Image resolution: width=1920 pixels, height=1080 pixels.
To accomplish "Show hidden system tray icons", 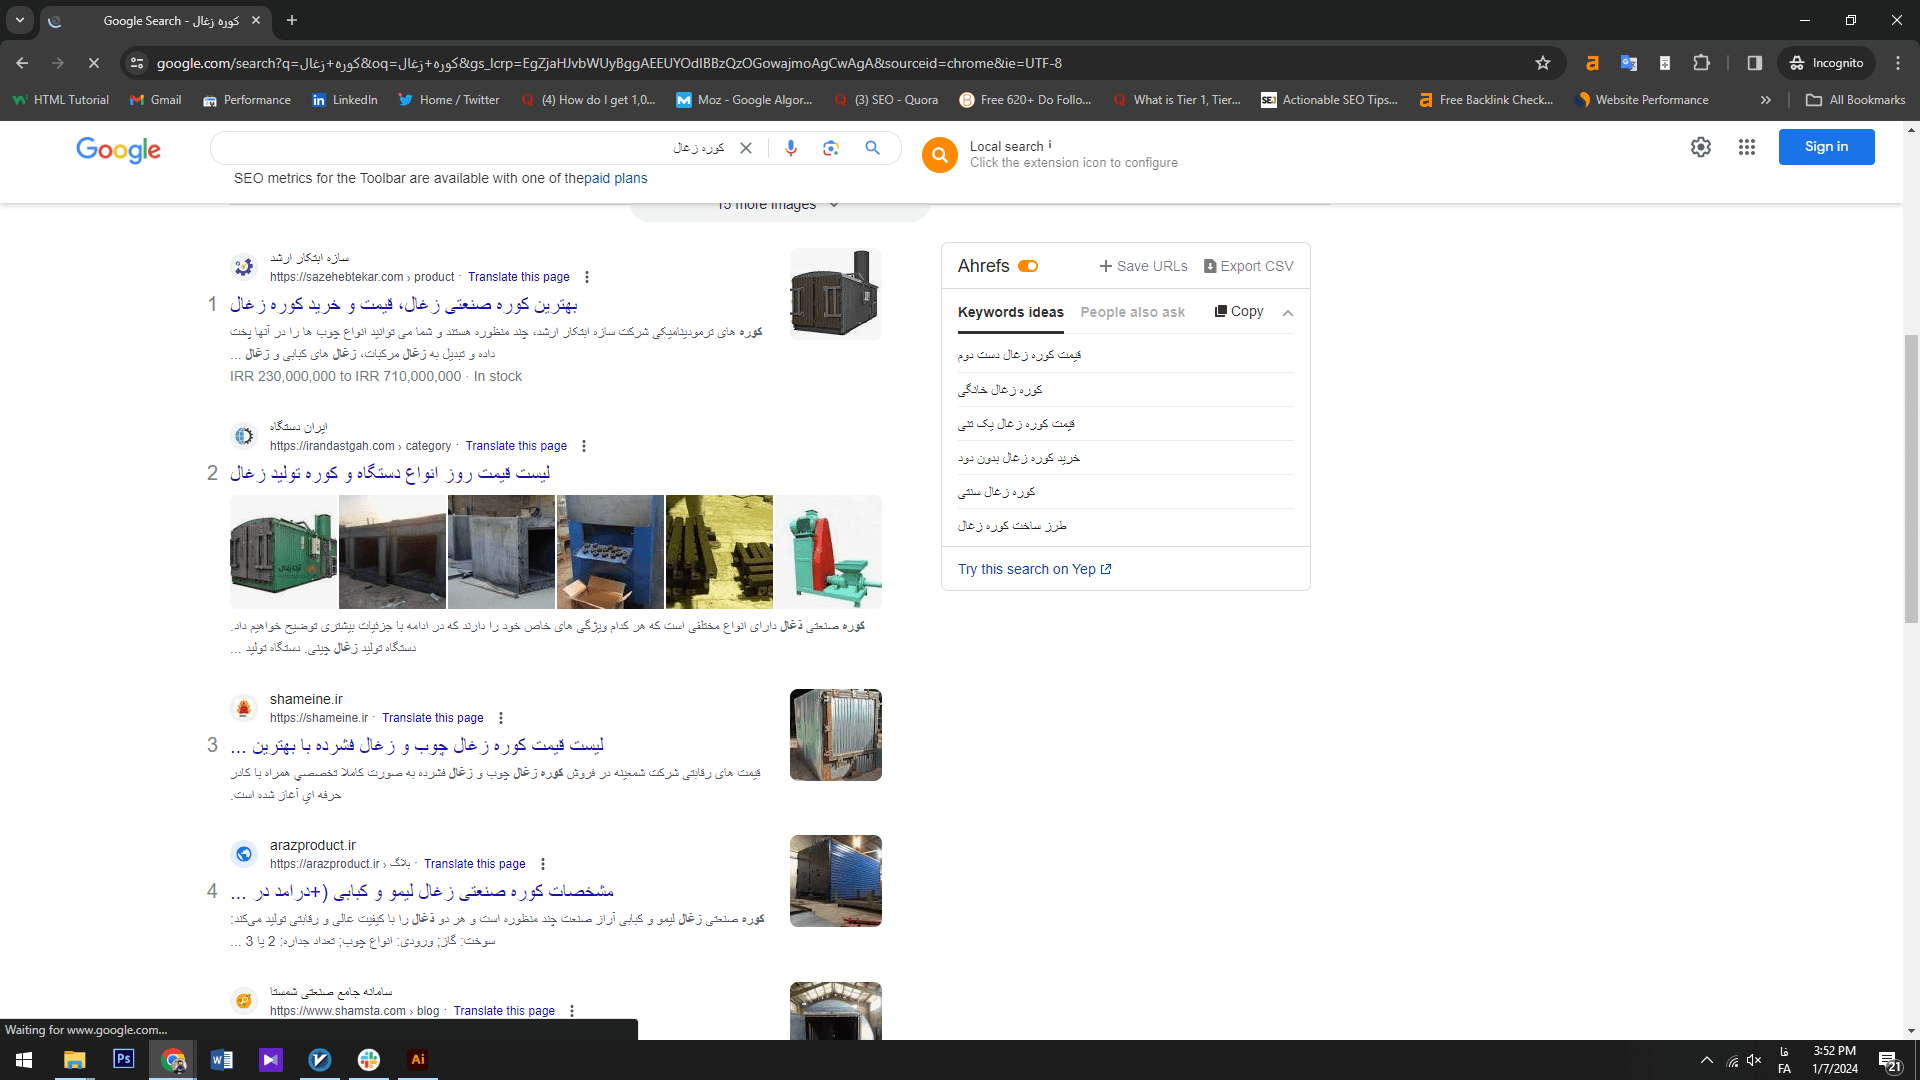I will [x=1707, y=1060].
